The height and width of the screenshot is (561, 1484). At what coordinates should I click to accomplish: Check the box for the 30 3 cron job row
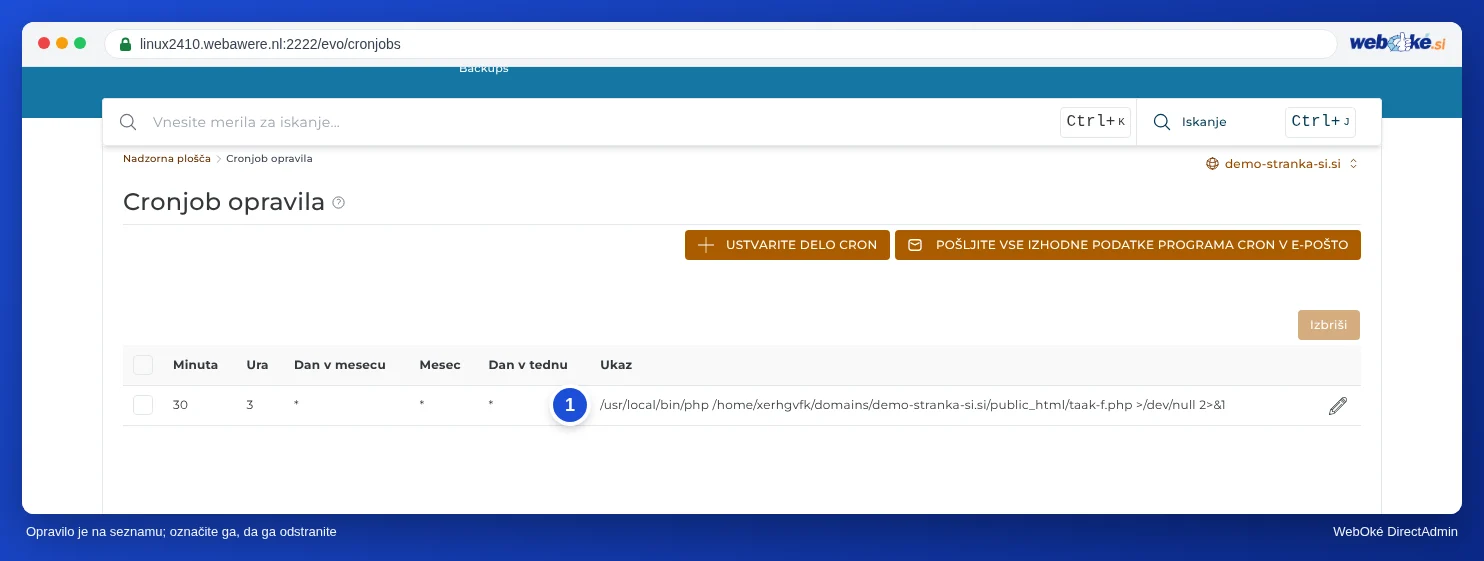(x=143, y=405)
